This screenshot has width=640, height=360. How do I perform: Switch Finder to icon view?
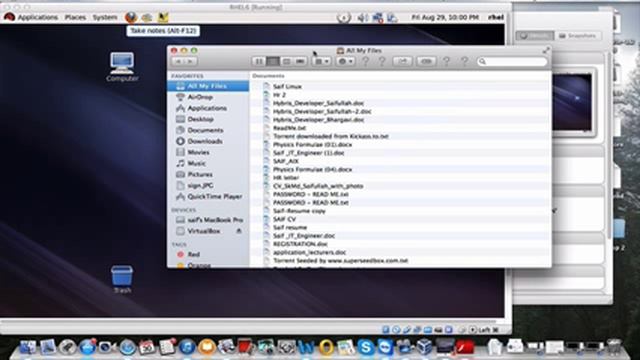(x=259, y=61)
